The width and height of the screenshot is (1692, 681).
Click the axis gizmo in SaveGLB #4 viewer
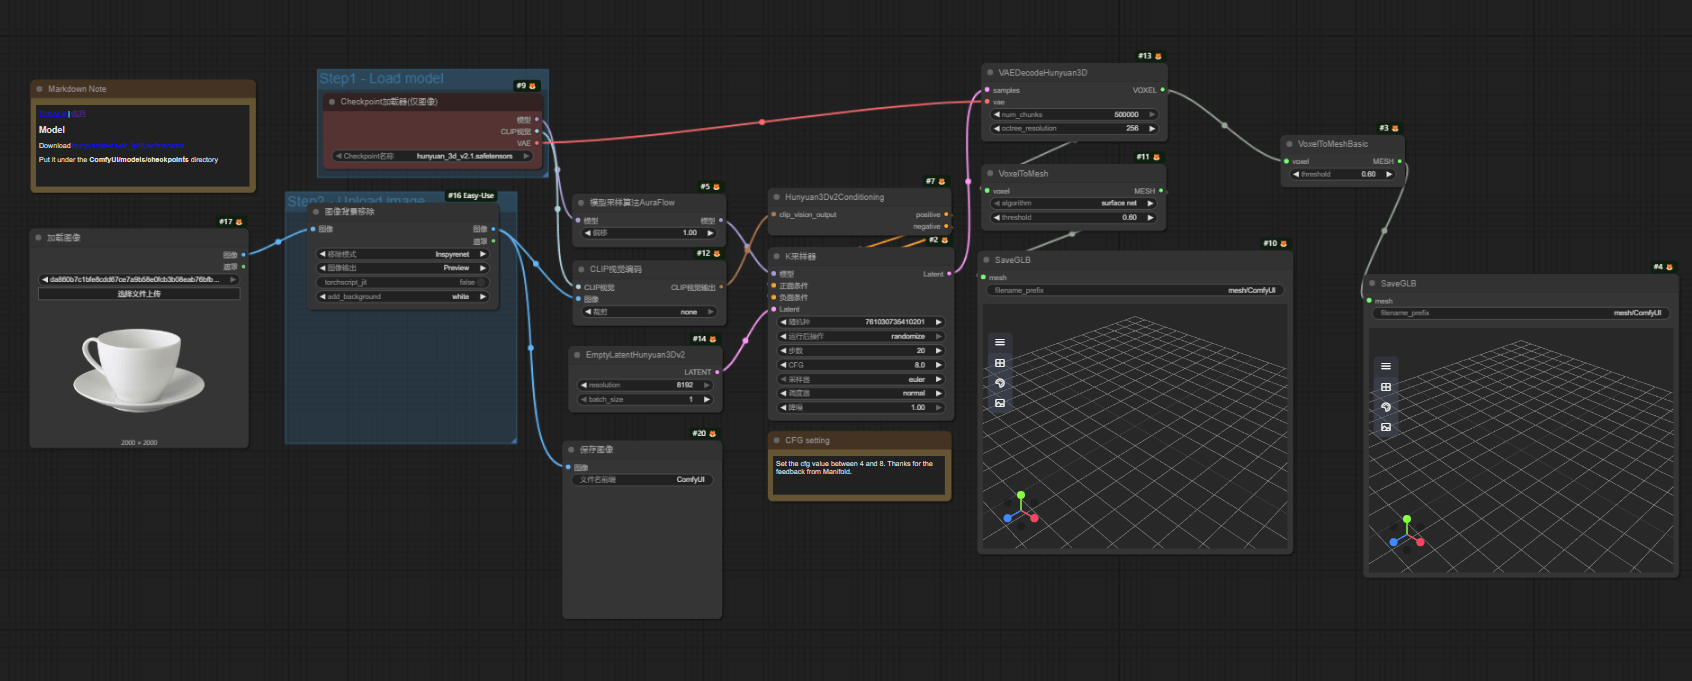(x=1406, y=533)
